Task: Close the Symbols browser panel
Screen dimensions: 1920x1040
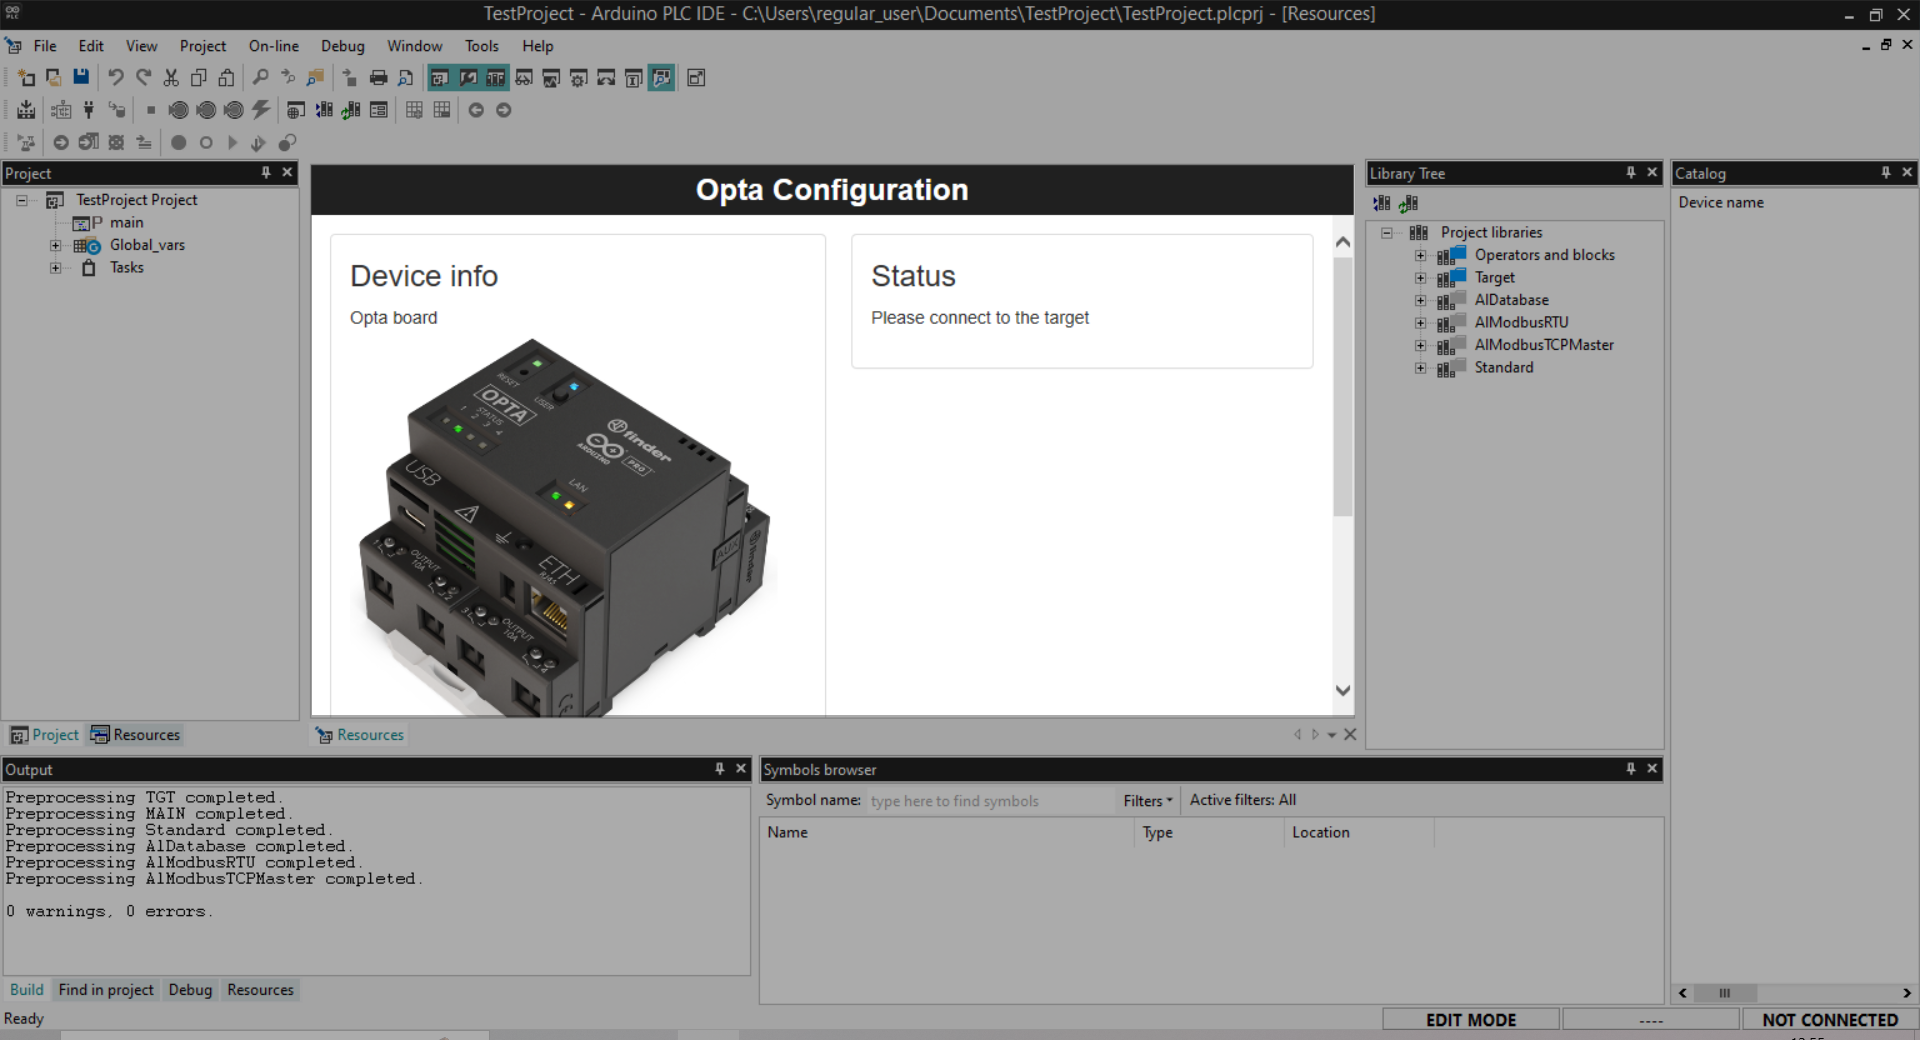Action: (1652, 769)
